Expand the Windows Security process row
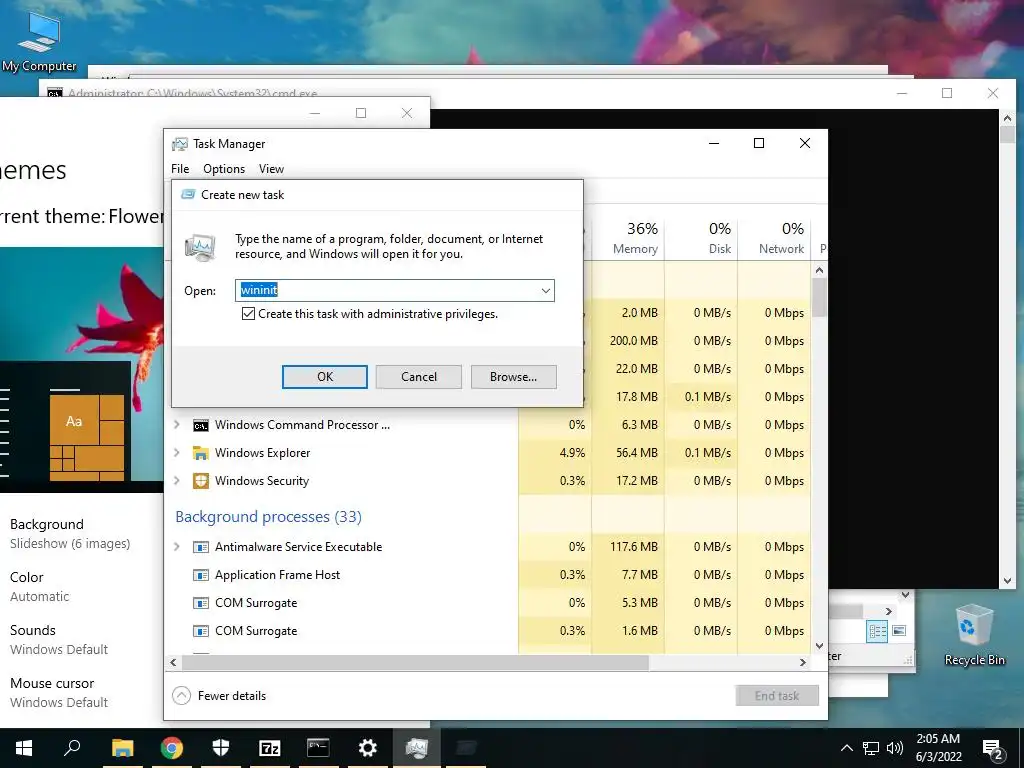 click(x=176, y=481)
